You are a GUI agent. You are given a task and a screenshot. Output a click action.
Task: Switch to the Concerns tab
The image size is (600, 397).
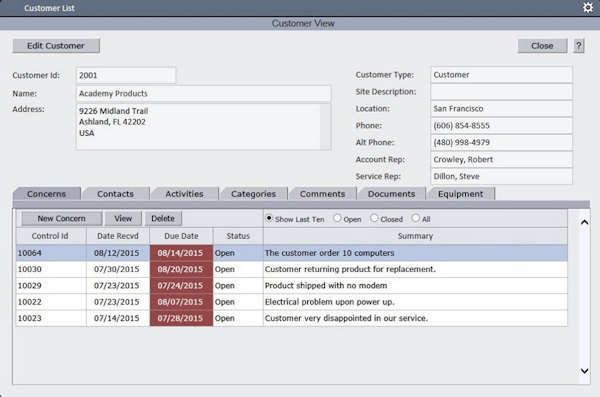pos(46,194)
